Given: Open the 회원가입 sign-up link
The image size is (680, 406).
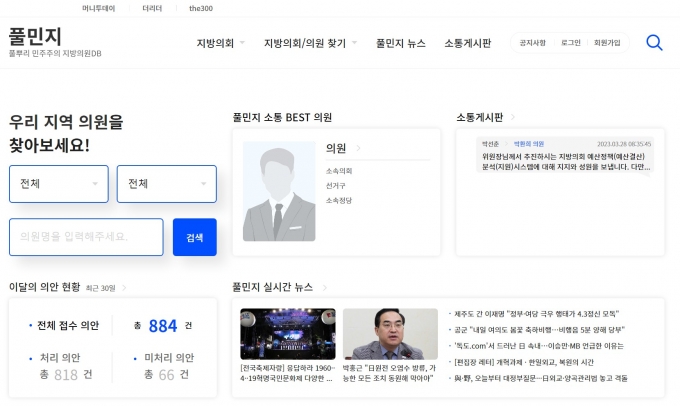Looking at the screenshot, I should coord(607,43).
